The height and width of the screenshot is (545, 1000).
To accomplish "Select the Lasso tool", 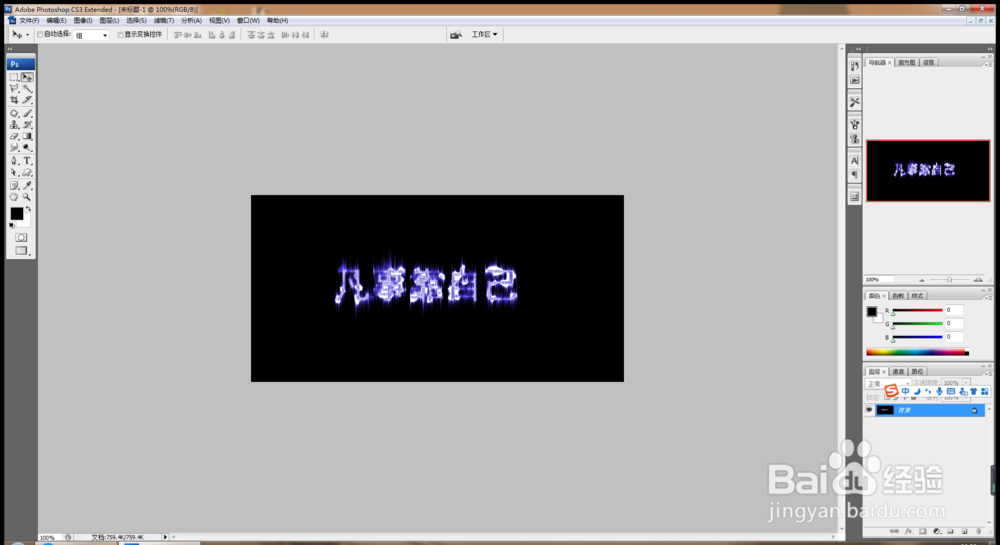I will click(x=14, y=89).
